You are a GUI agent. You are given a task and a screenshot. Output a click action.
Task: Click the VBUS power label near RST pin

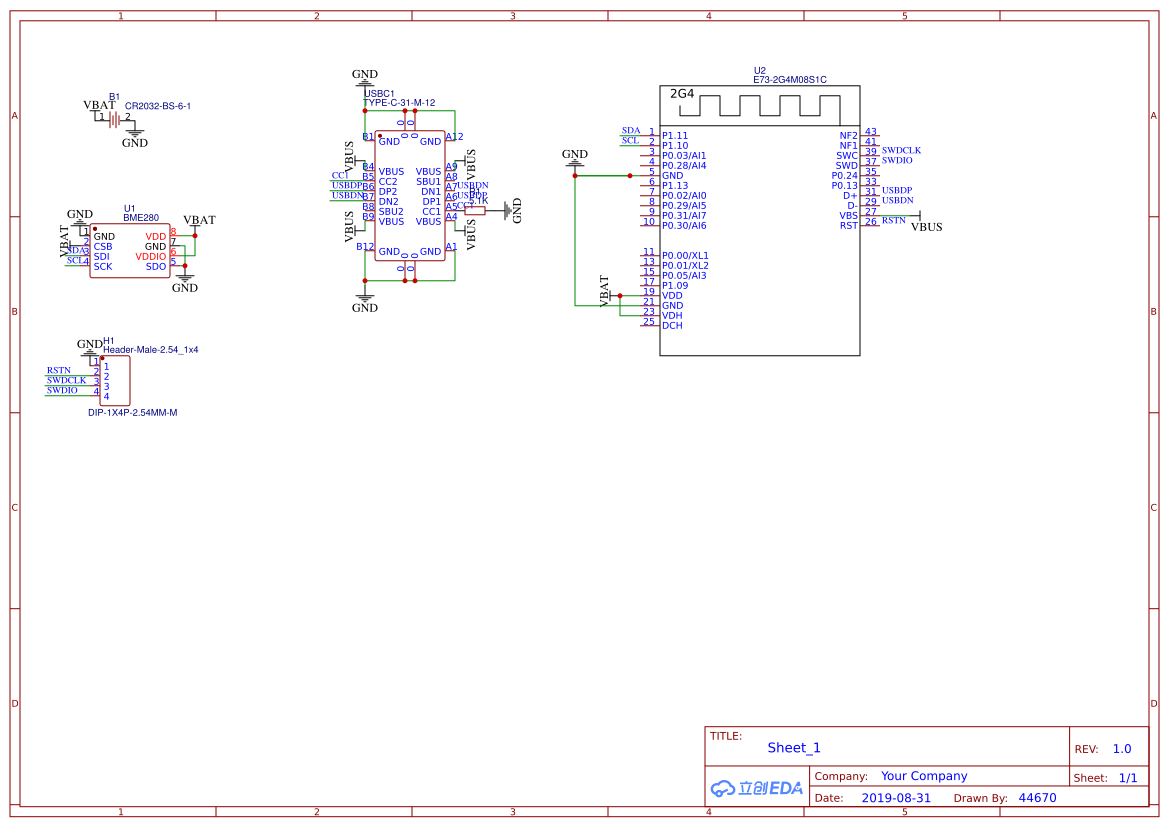coord(926,227)
